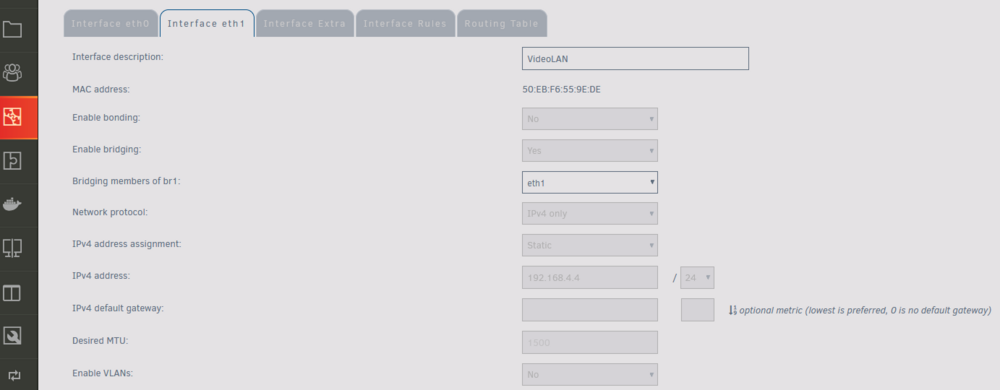Click the 'IPv4 default gateway:' label

(118, 308)
